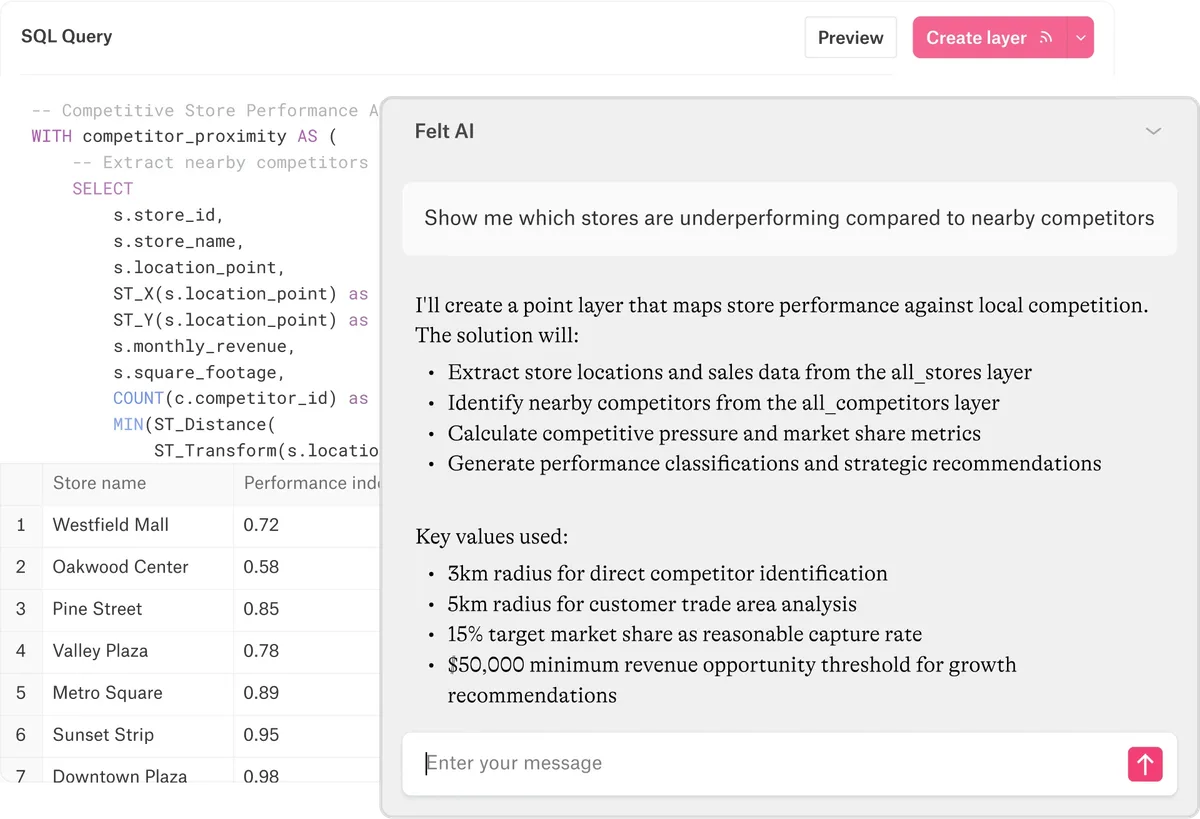Collapse the Felt AI panel chevron
Viewport: 1200px width, 819px height.
pyautogui.click(x=1153, y=131)
